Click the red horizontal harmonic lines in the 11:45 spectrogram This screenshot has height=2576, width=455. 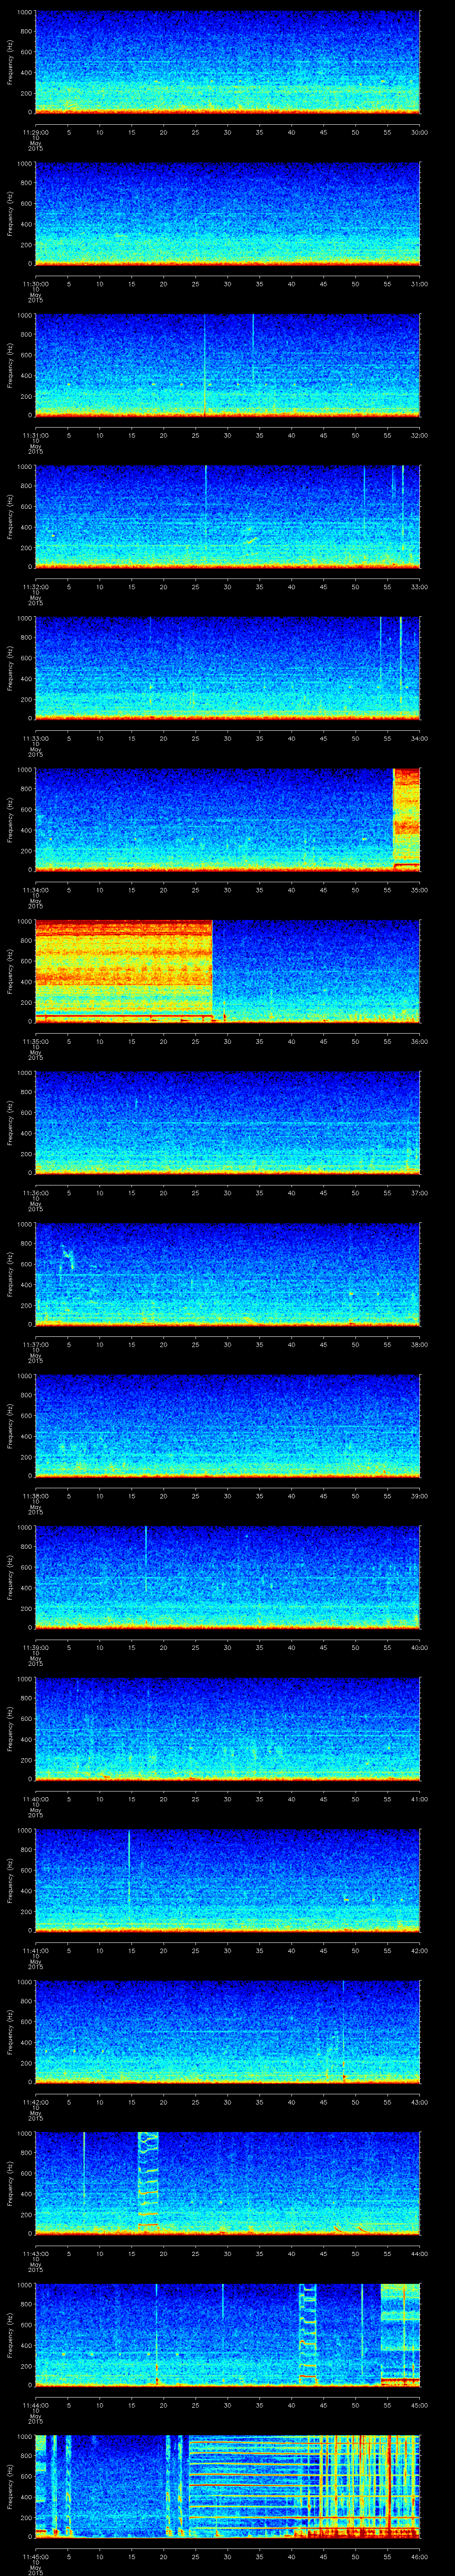(x=255, y=2485)
